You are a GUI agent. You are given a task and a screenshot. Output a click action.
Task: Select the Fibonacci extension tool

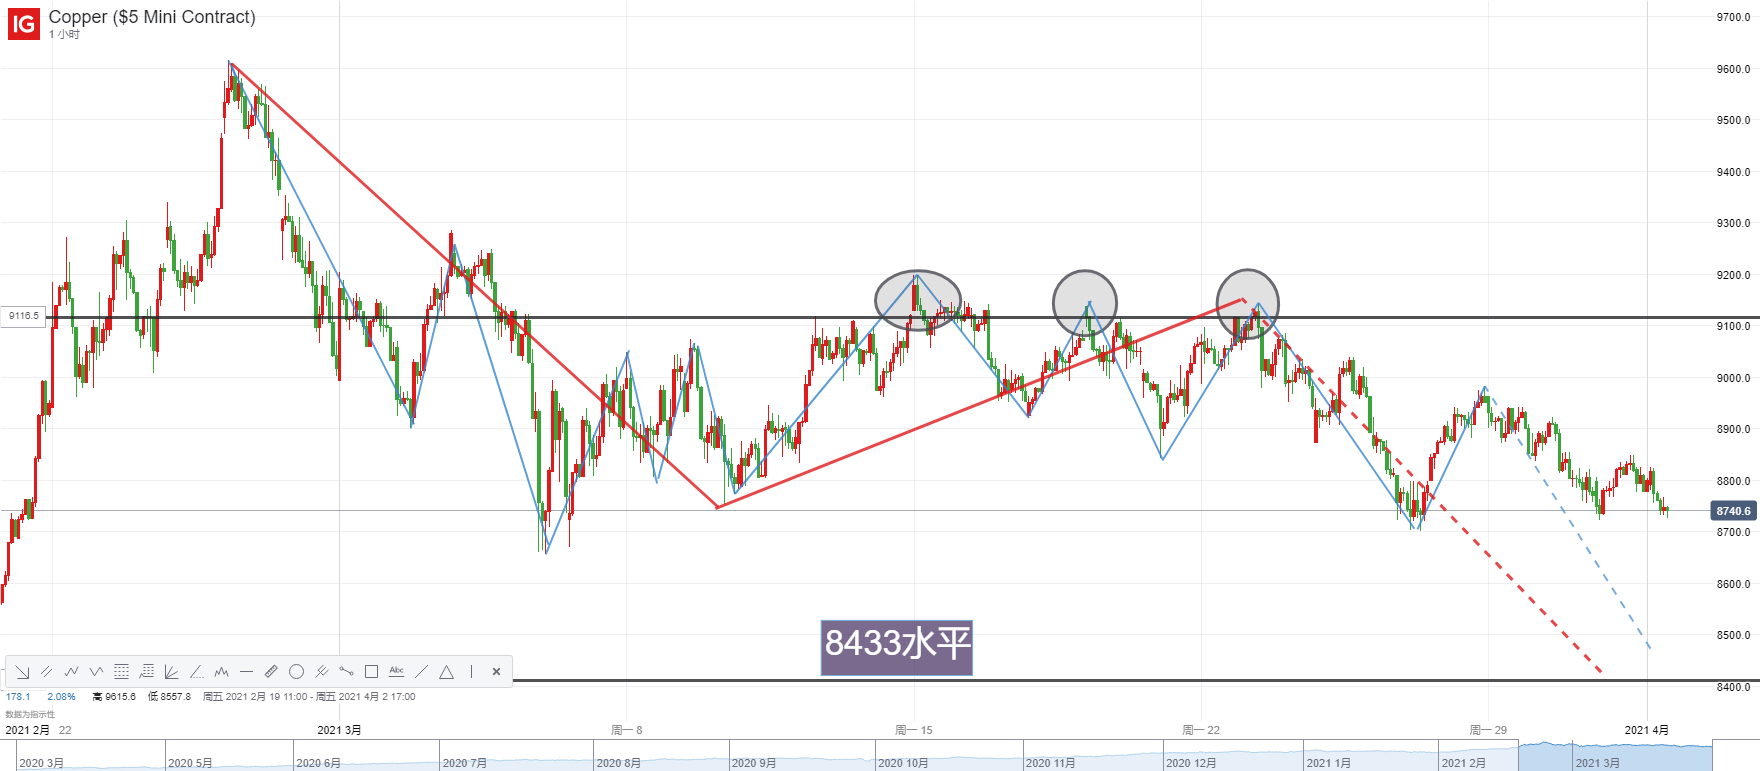(146, 672)
